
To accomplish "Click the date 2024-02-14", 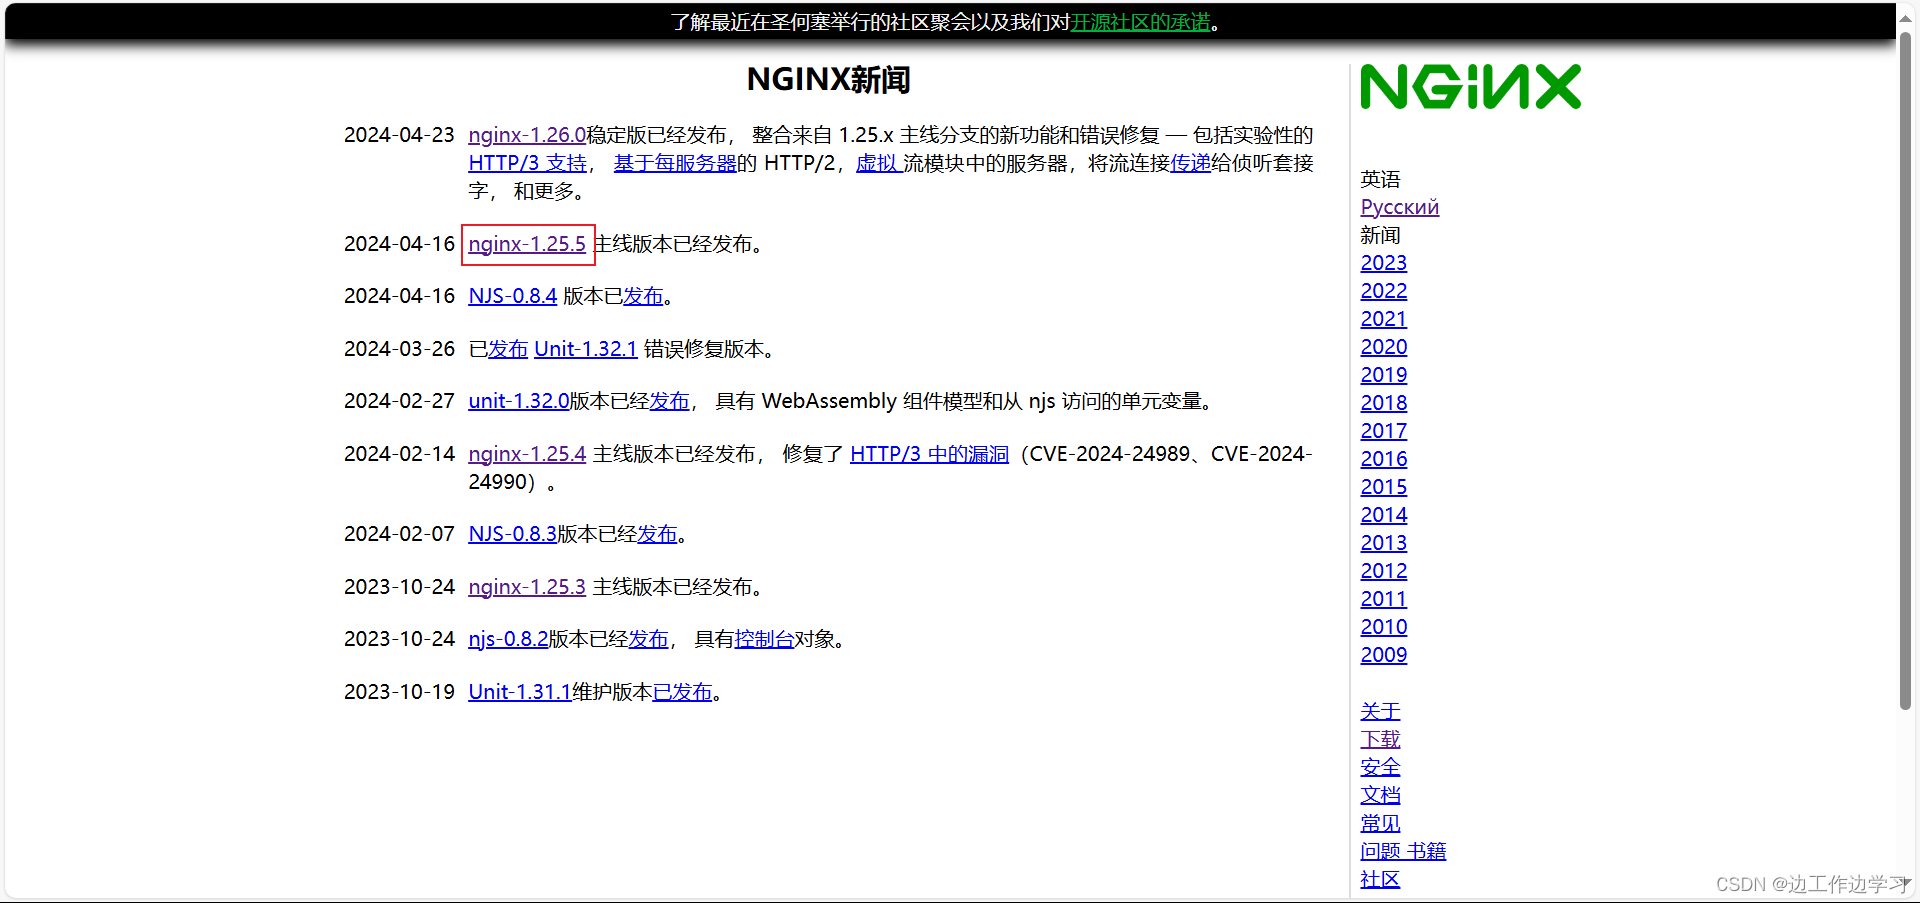I will point(399,454).
